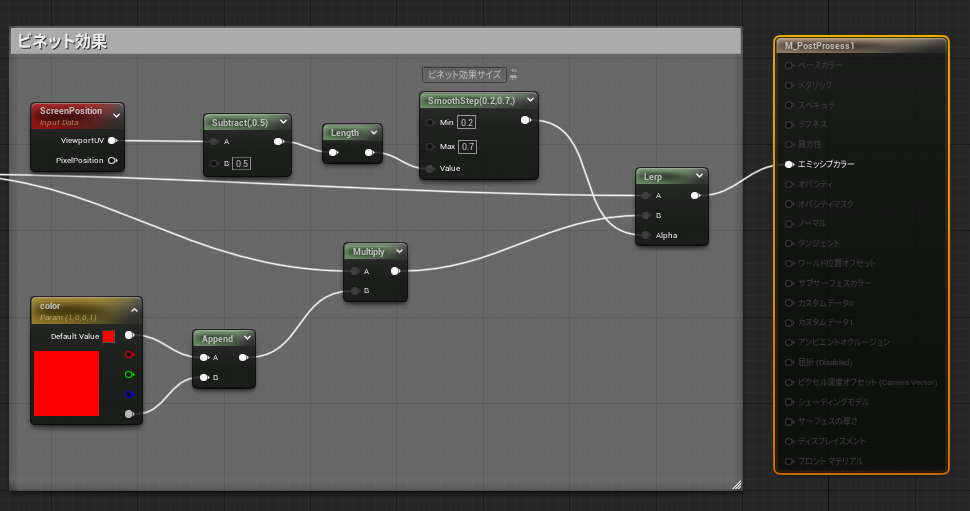The width and height of the screenshot is (970, 511).
Task: Expand the Lerp node chevron
Action: (699, 176)
